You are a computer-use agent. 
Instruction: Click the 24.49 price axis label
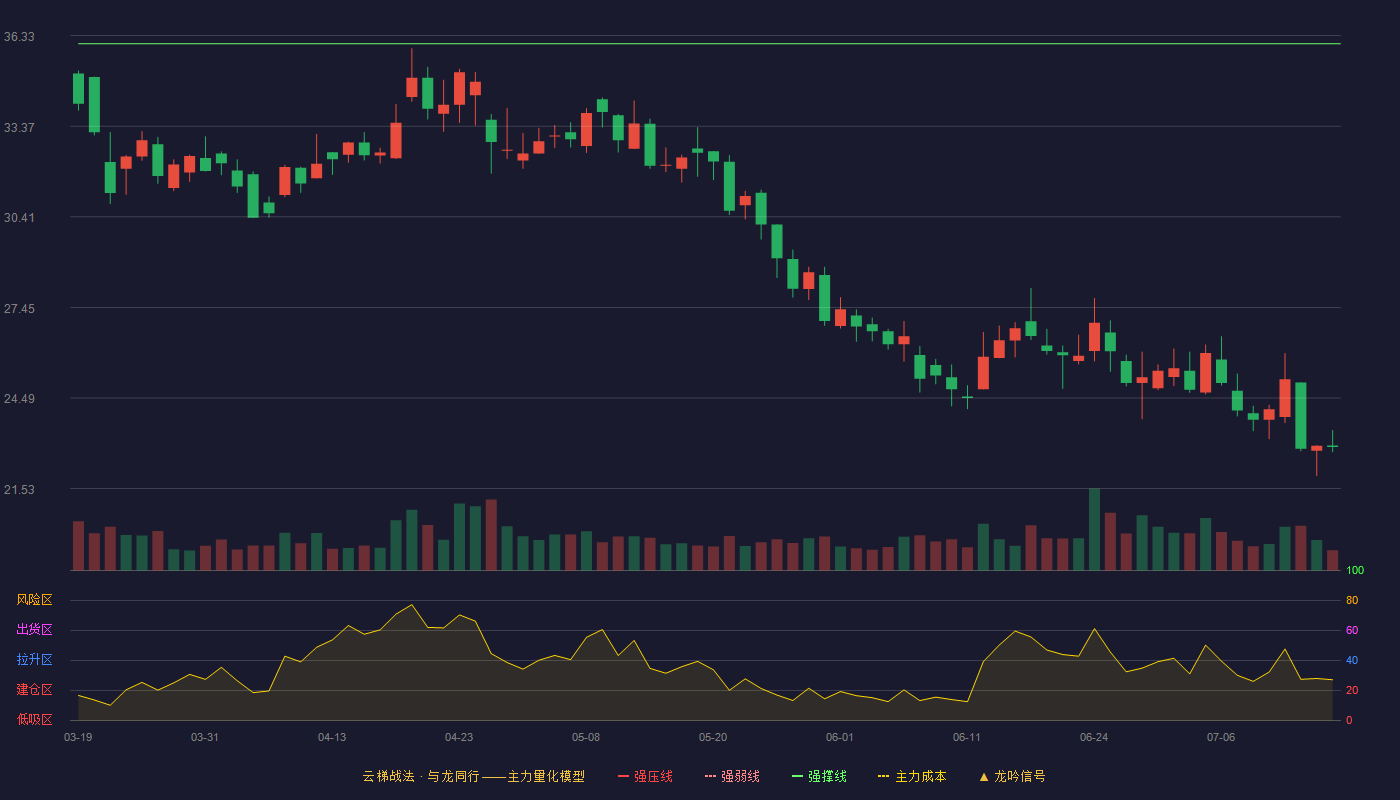19,399
